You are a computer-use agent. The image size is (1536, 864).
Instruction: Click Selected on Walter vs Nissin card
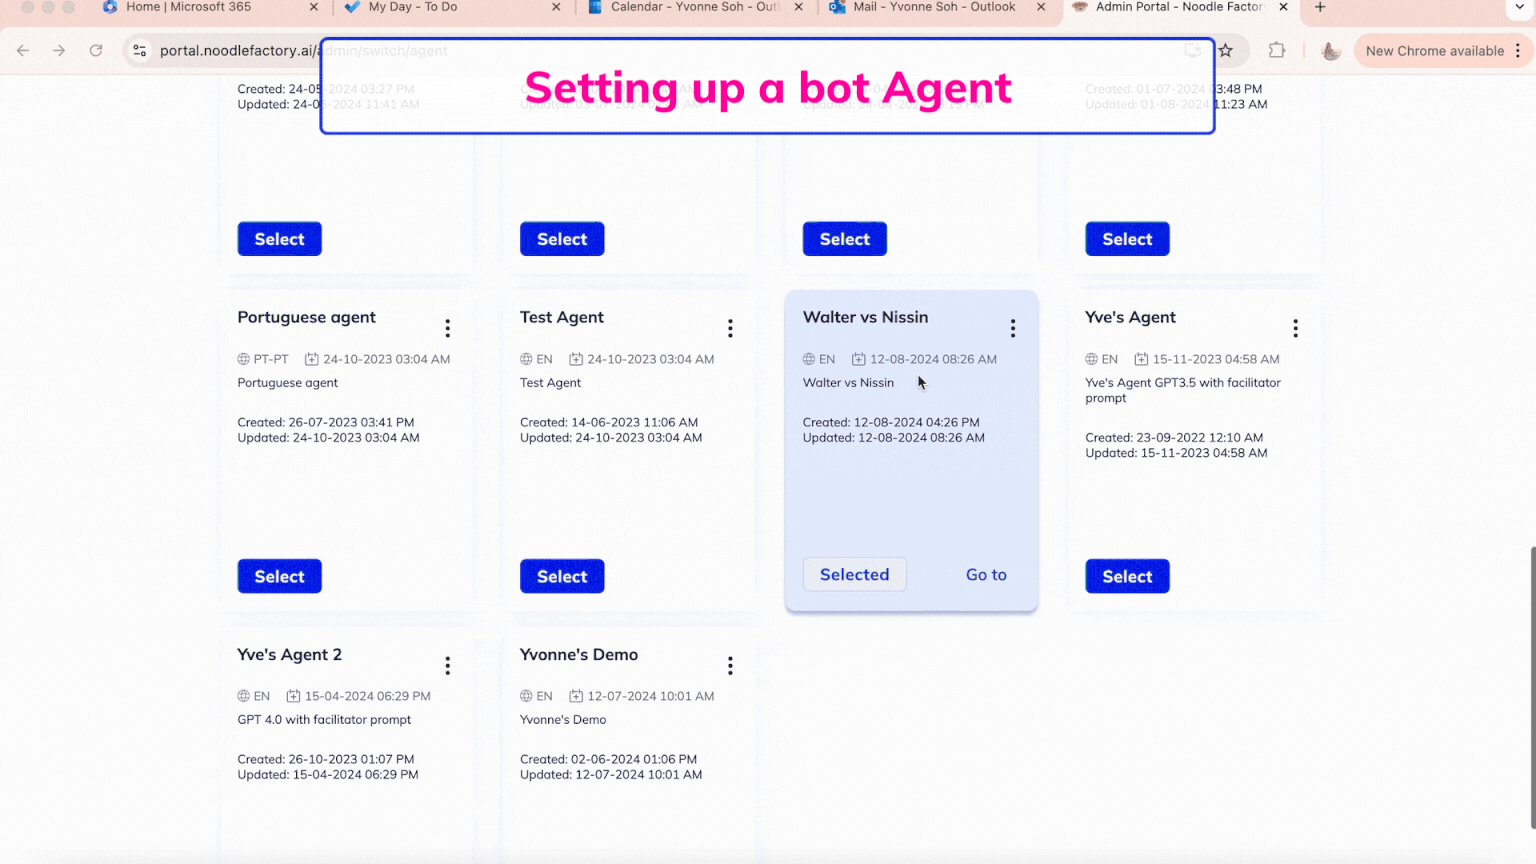coord(855,574)
